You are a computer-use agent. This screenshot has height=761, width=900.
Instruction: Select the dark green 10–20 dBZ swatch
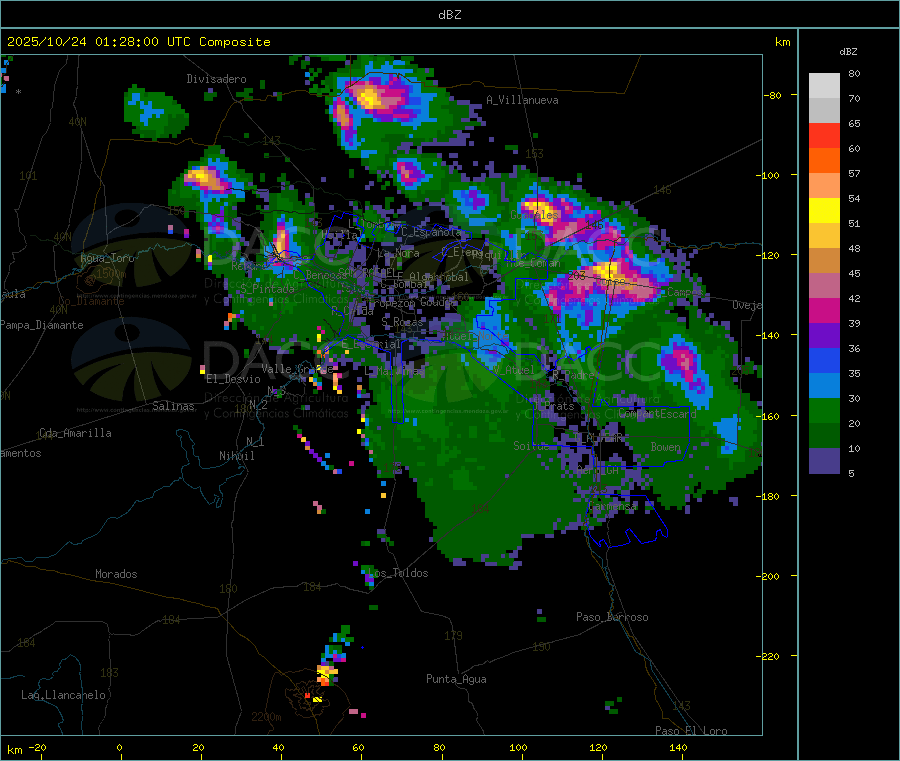coord(824,436)
